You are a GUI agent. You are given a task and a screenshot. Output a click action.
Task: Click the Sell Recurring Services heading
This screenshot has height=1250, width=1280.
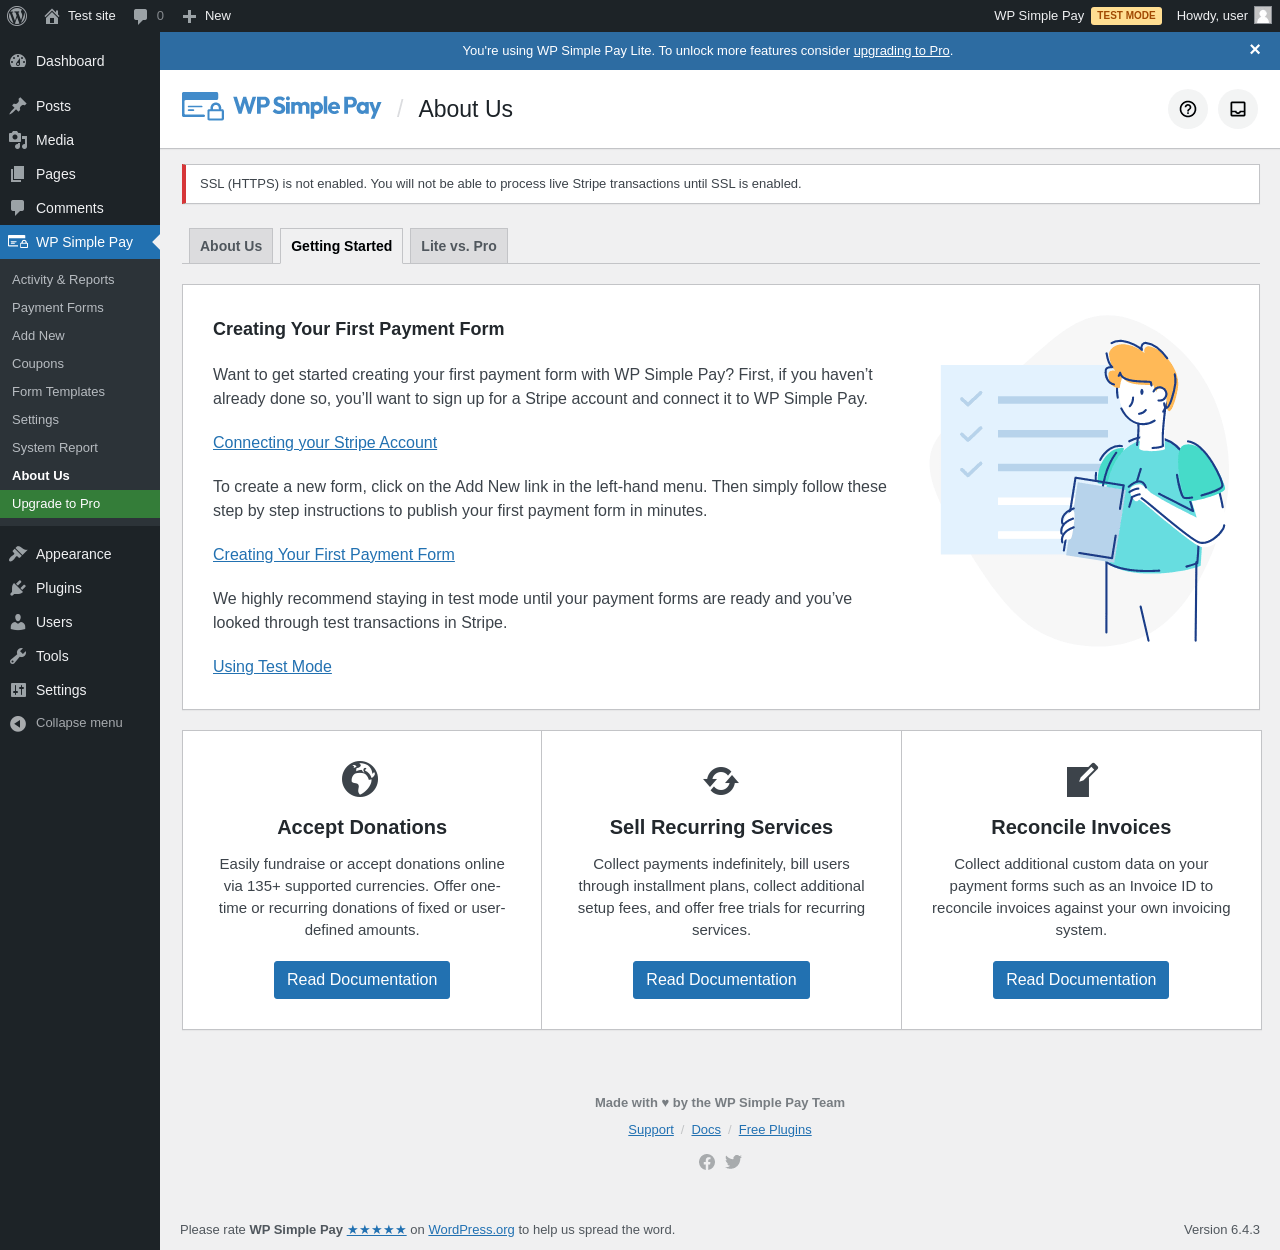coord(721,827)
